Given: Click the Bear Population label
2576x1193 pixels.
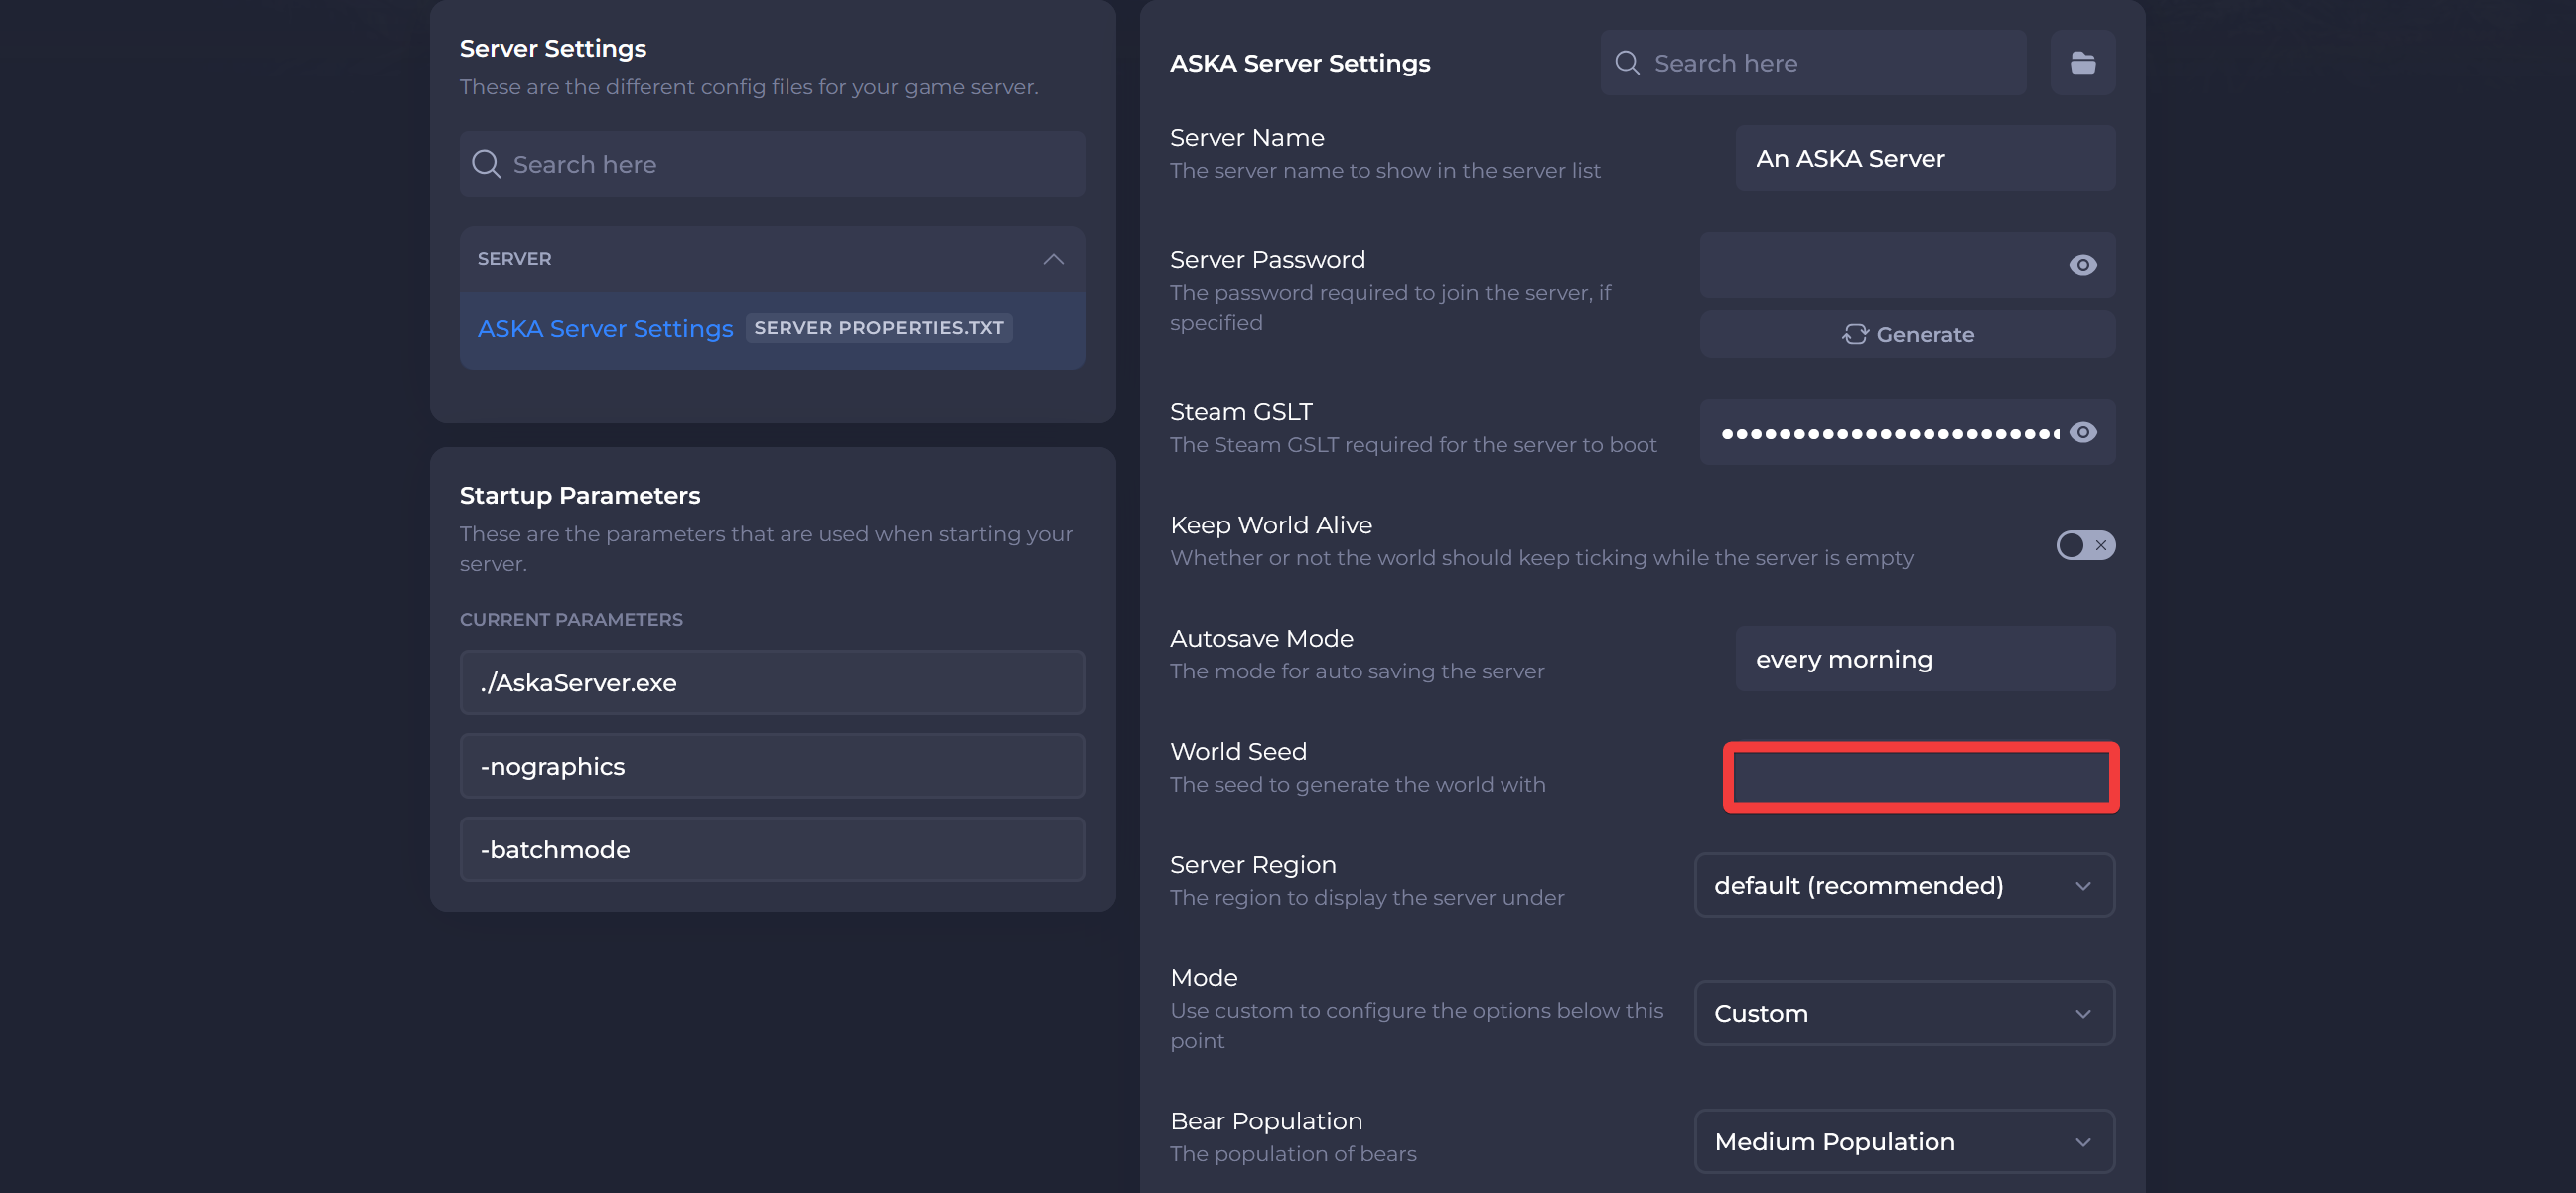Looking at the screenshot, I should pyautogui.click(x=1266, y=1121).
